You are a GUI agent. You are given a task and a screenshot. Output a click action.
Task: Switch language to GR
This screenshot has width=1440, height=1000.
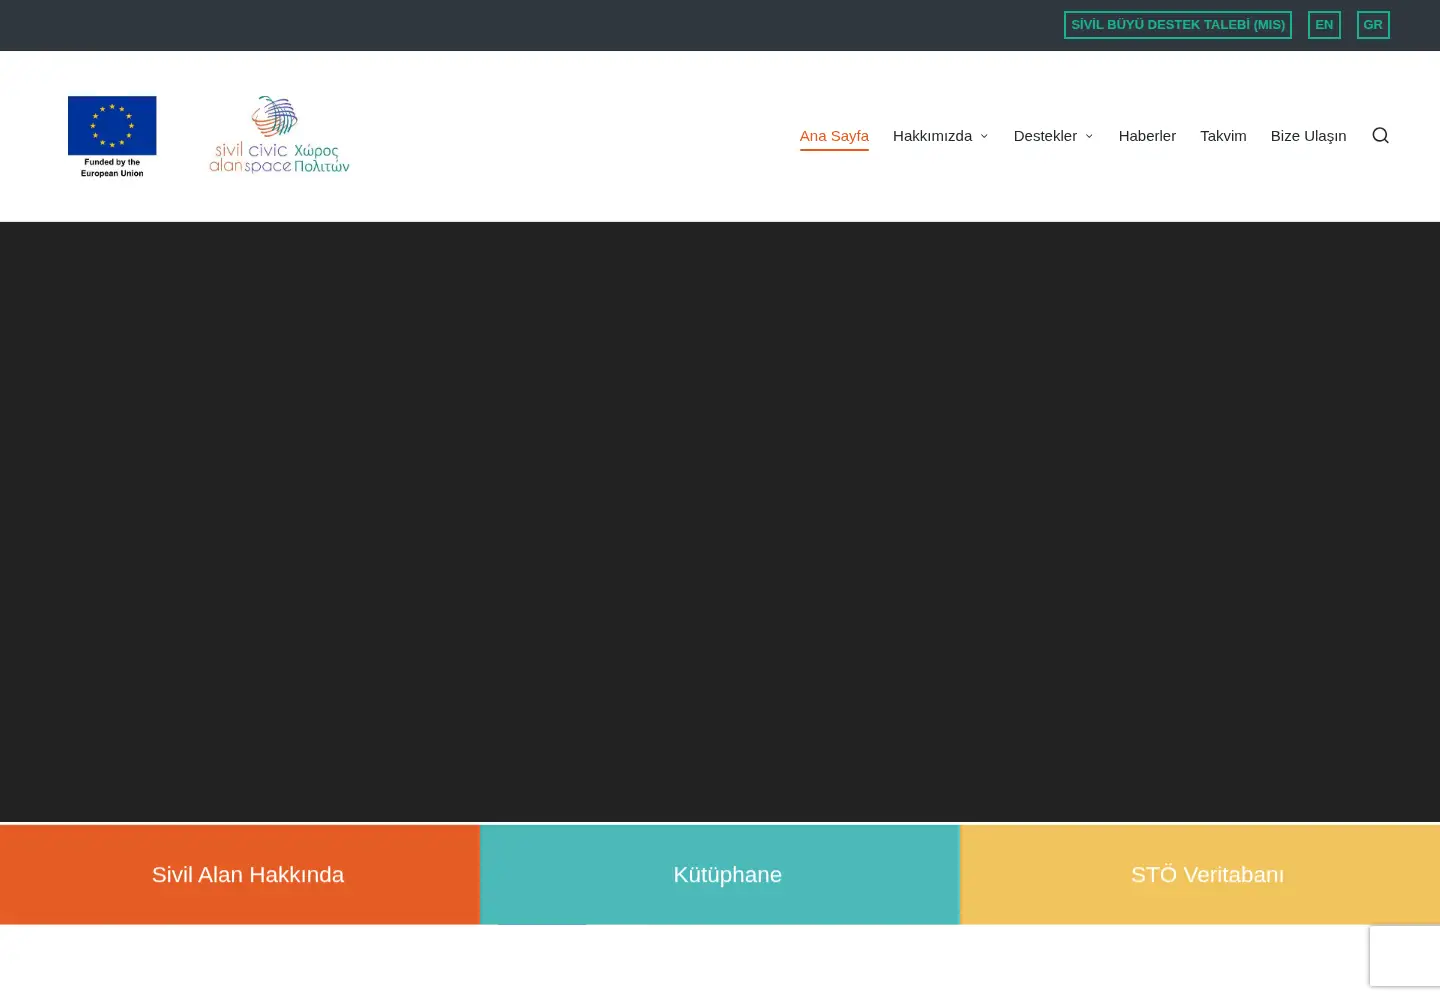[x=1373, y=25]
